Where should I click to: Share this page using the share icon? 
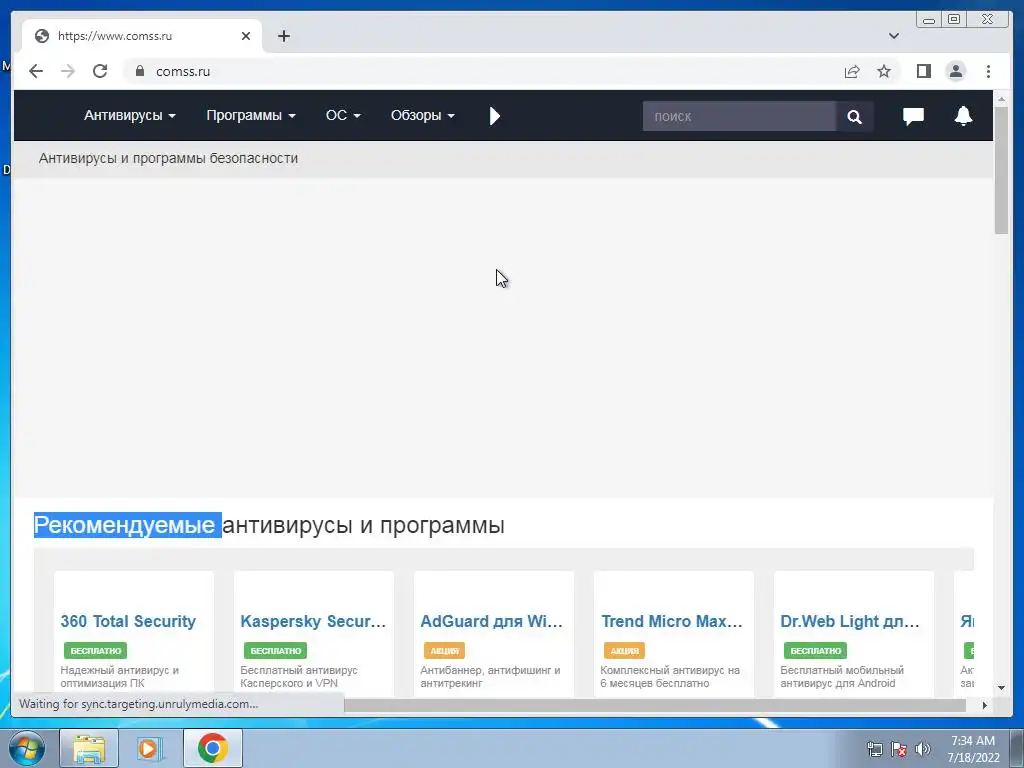(x=852, y=71)
